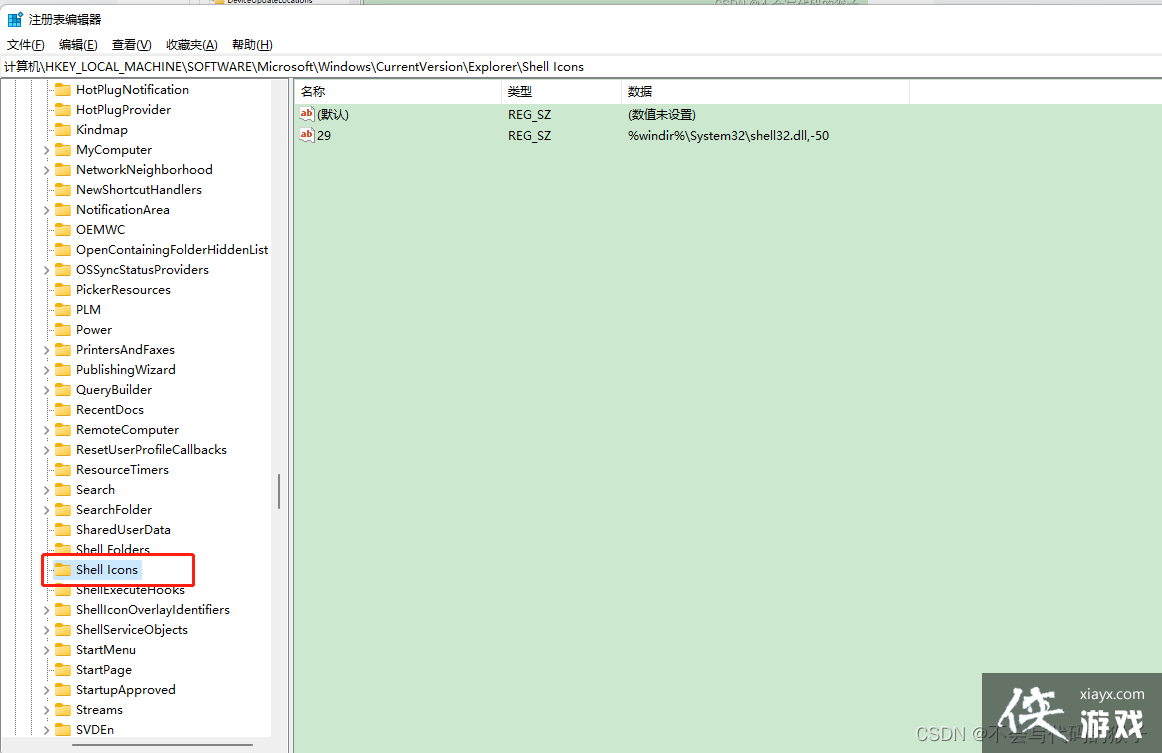Open the 收藏夹(A) menu
The width and height of the screenshot is (1162, 753).
click(191, 45)
